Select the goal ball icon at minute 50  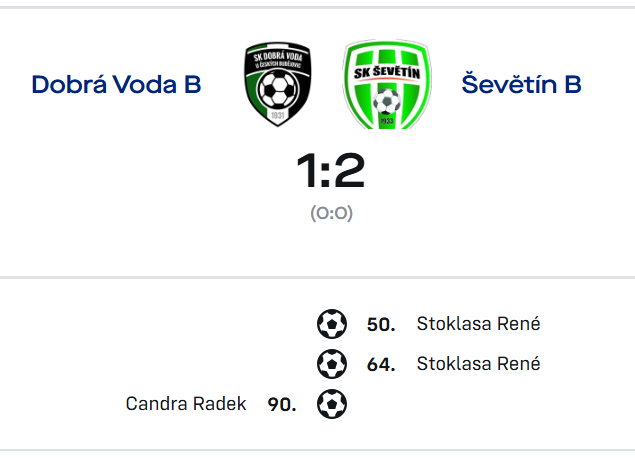click(x=332, y=324)
